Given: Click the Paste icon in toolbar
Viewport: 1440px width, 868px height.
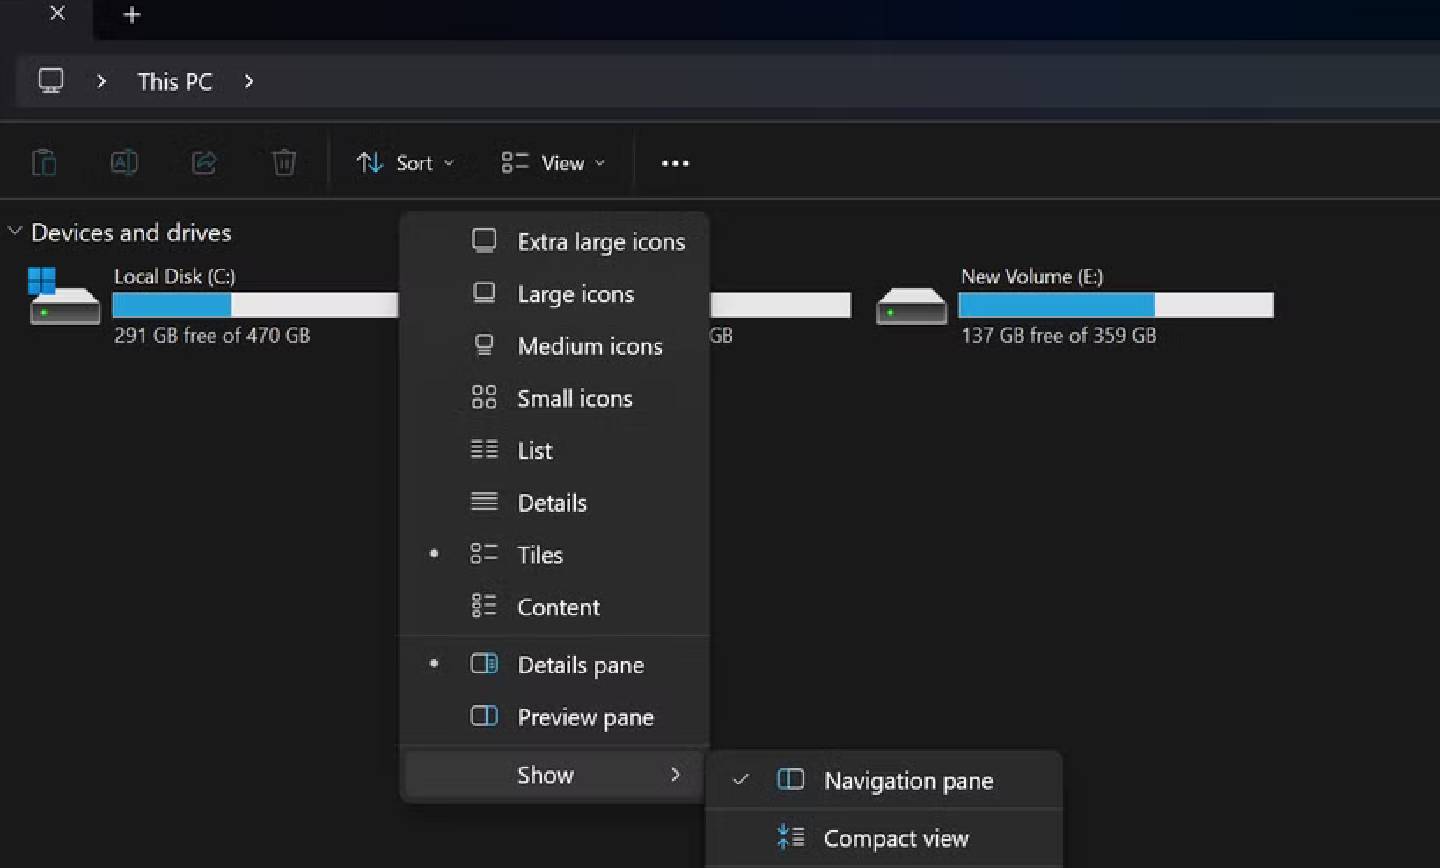Looking at the screenshot, I should point(44,162).
